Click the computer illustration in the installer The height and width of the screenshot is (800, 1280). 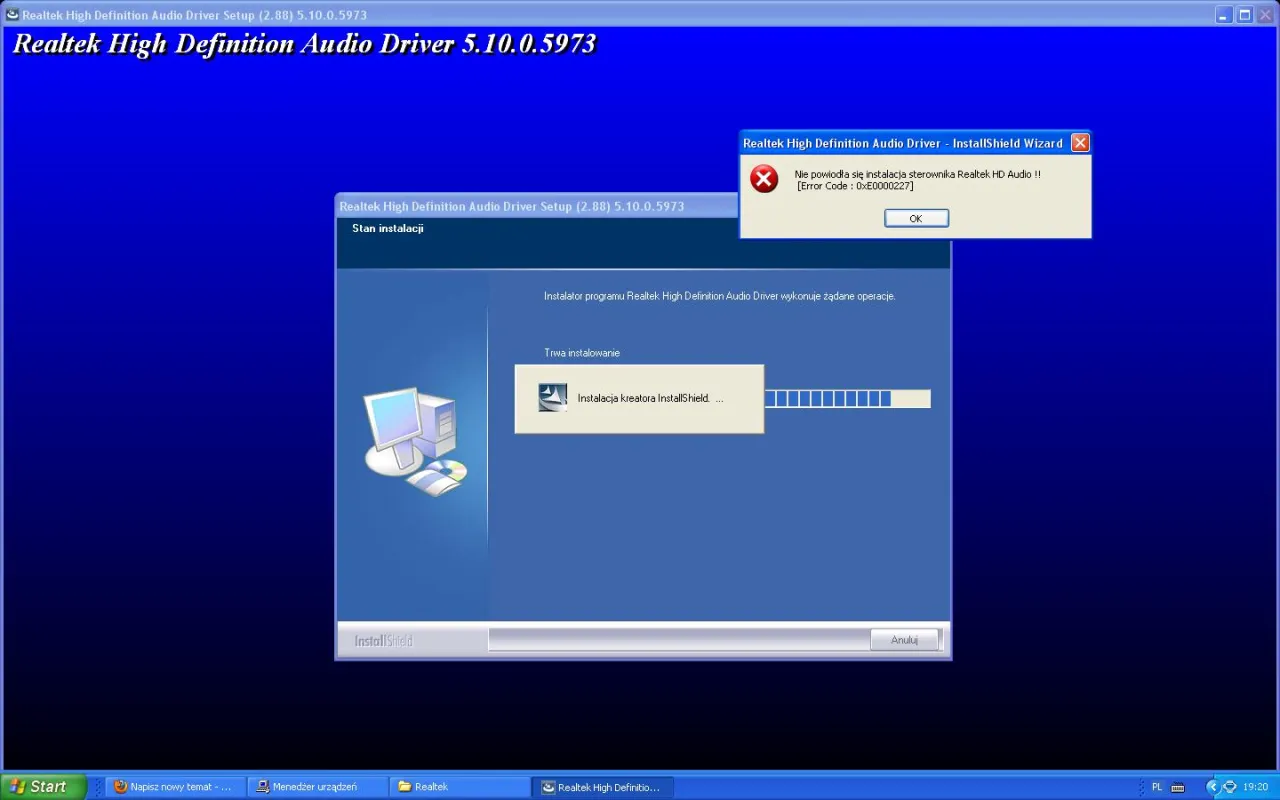click(x=413, y=440)
